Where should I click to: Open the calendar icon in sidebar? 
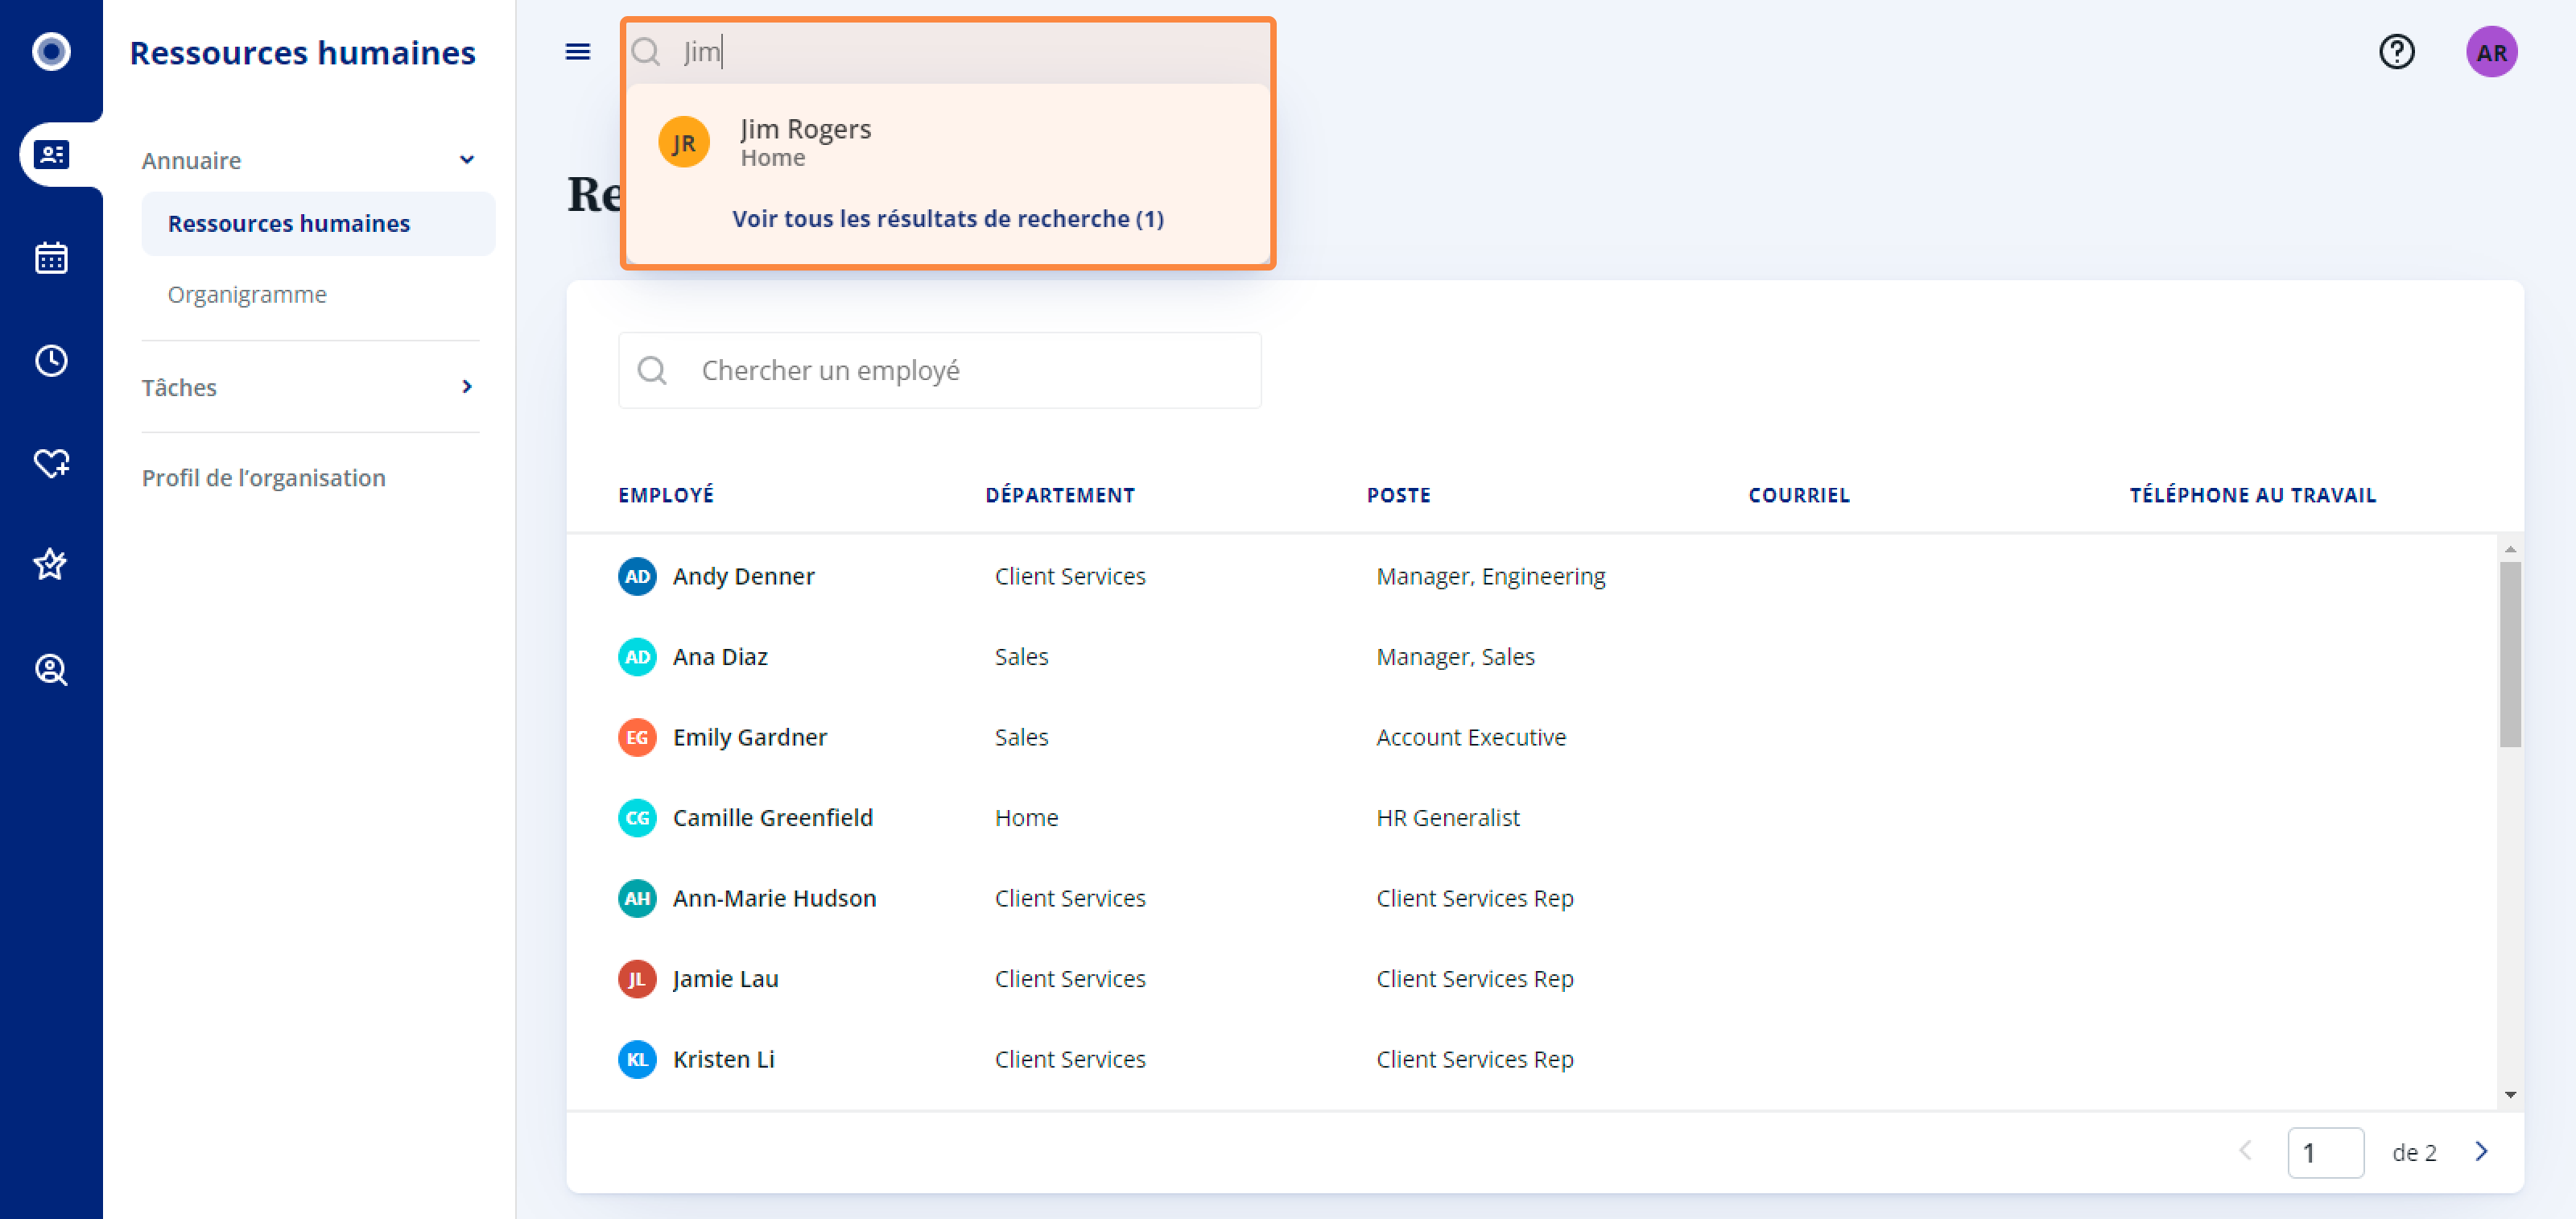(51, 258)
